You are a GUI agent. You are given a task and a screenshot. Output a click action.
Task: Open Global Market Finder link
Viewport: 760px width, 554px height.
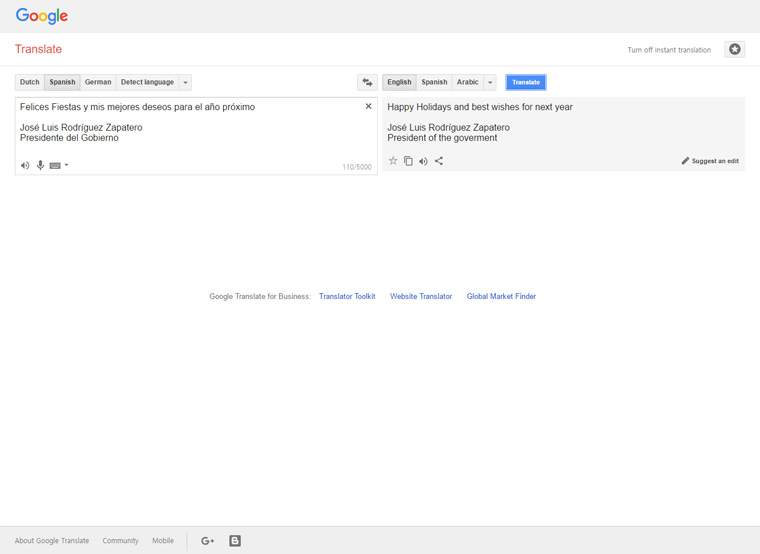501,296
